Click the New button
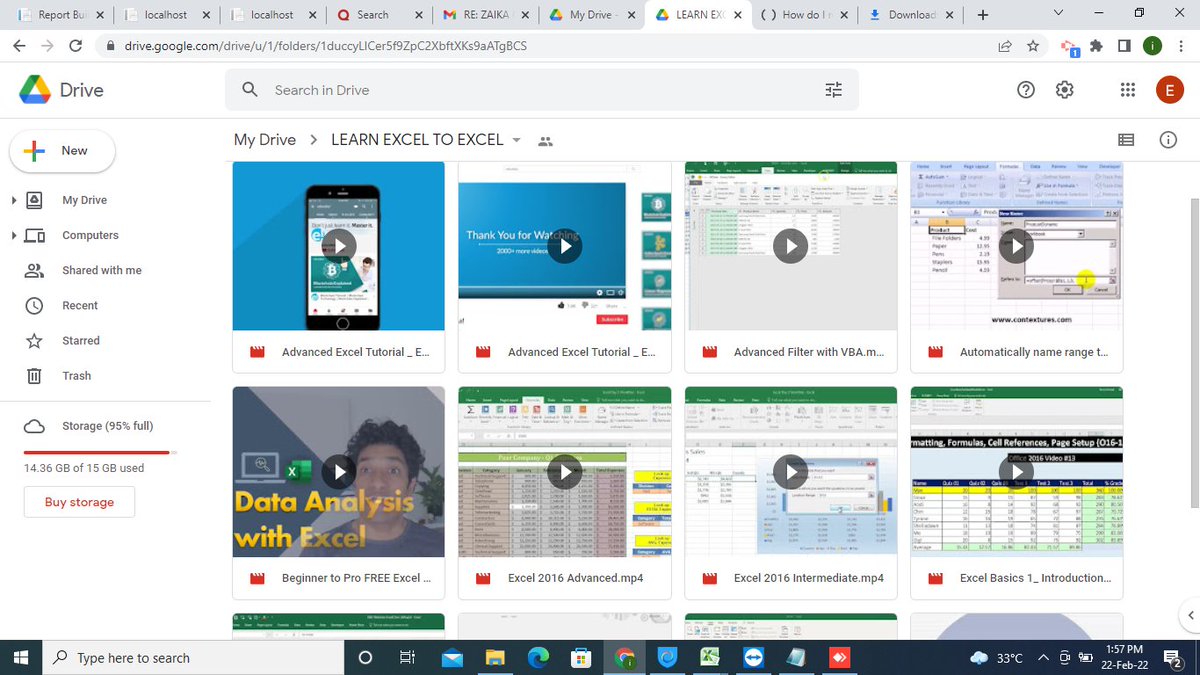 coord(62,151)
